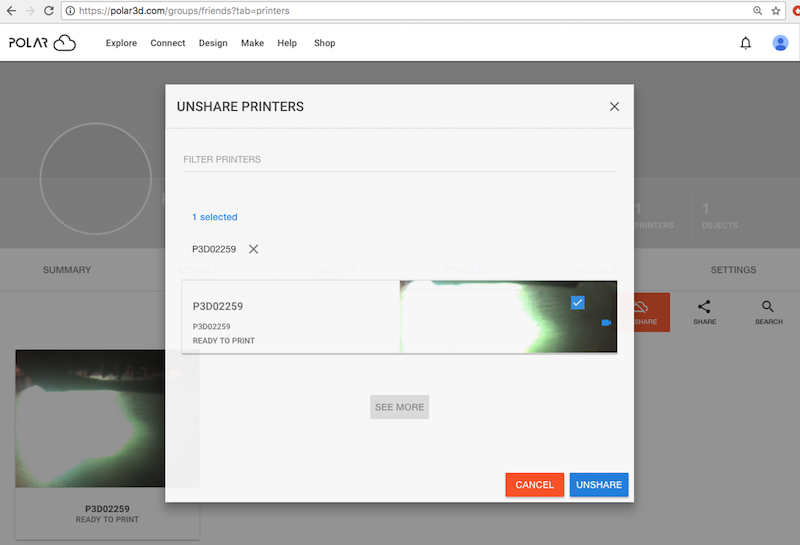800x545 pixels.
Task: Open the Polar Cloud logo home
Action: pyautogui.click(x=42, y=43)
